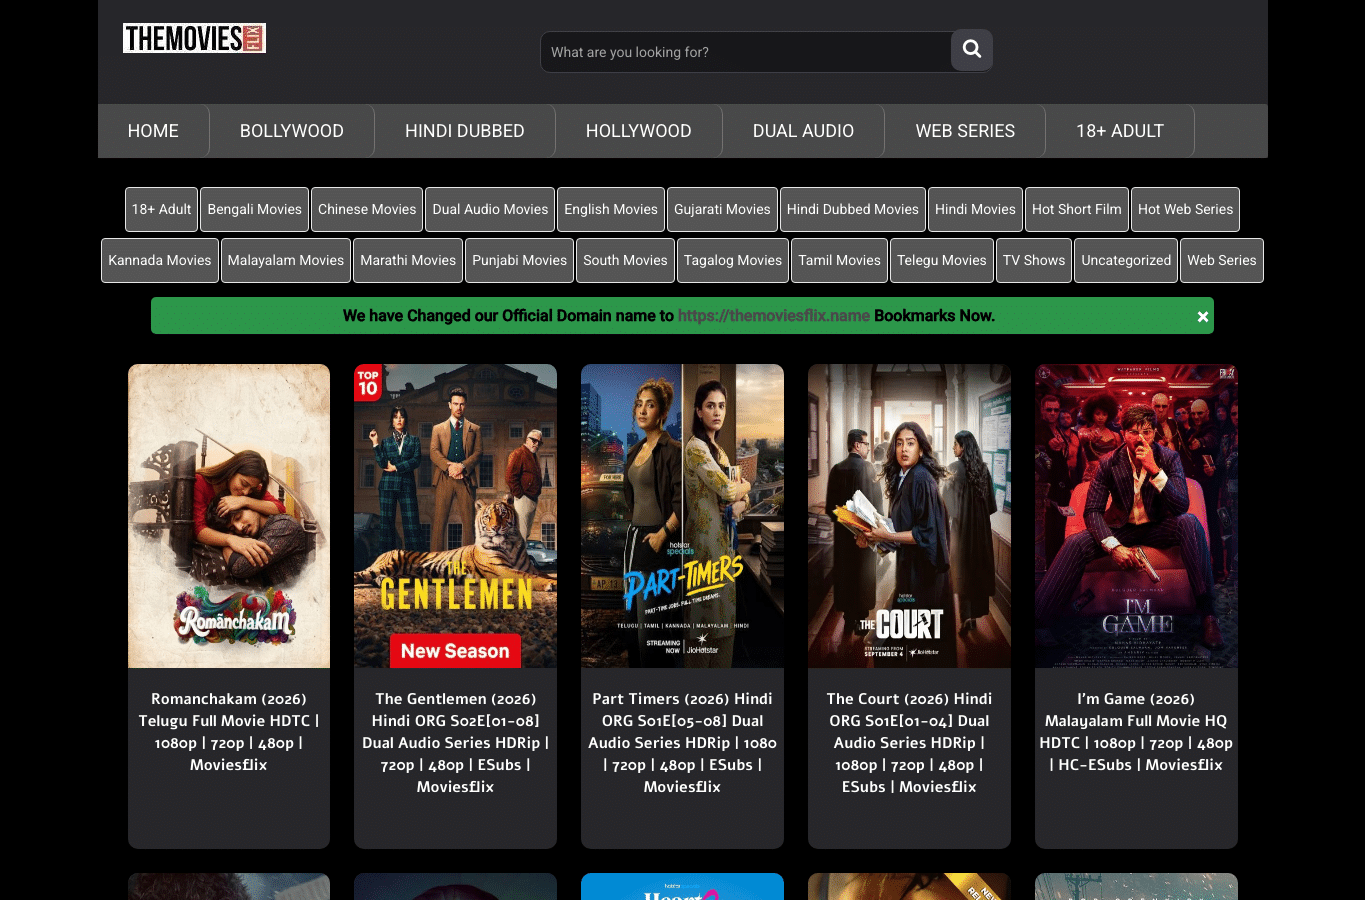Browse Hot Web Series category

click(x=1185, y=209)
